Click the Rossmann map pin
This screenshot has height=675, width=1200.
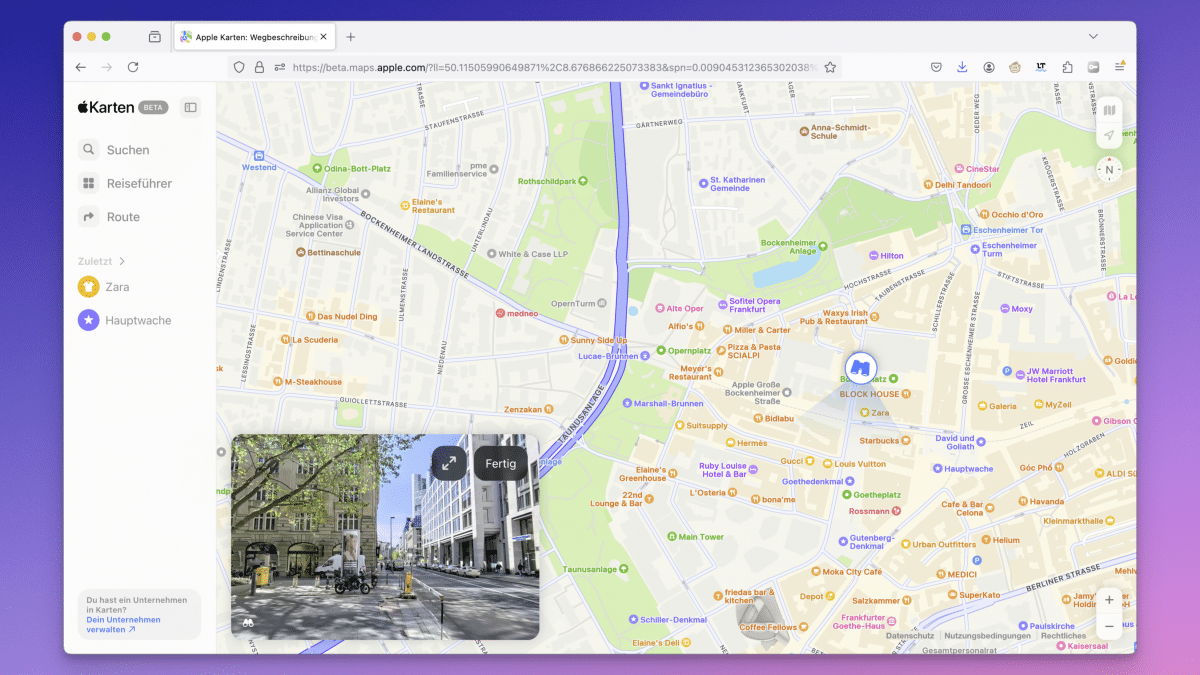(896, 511)
